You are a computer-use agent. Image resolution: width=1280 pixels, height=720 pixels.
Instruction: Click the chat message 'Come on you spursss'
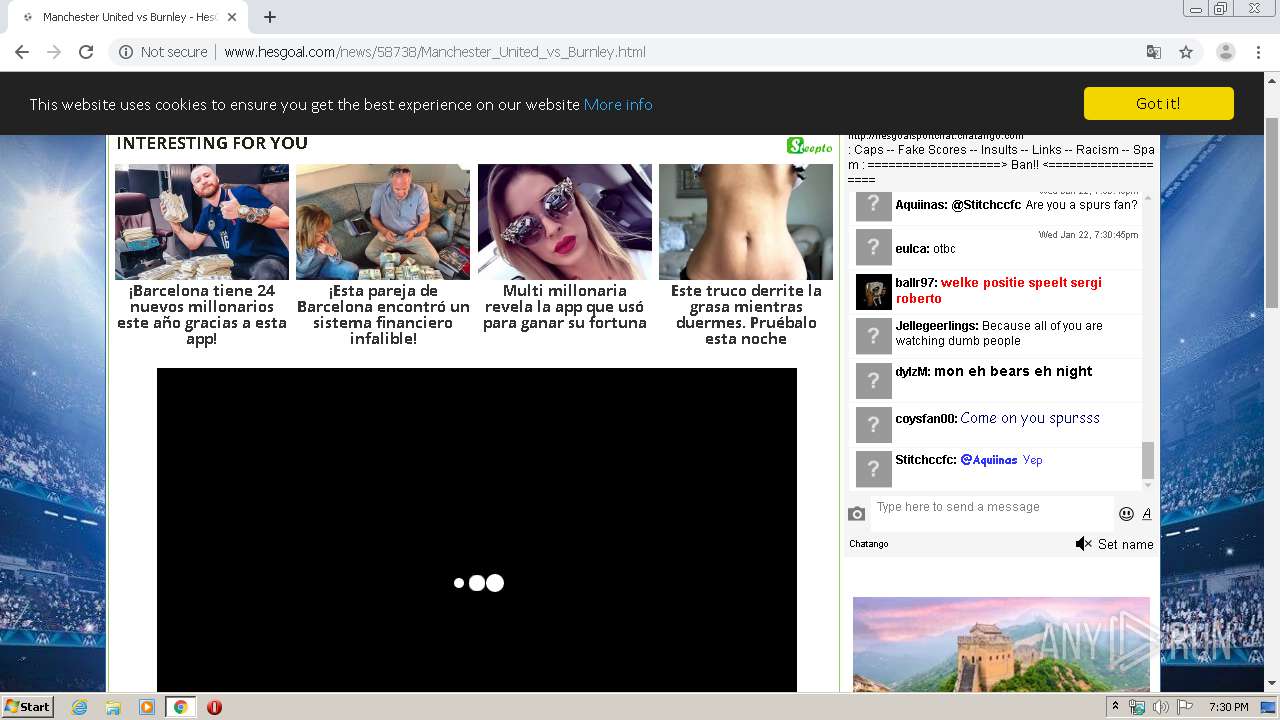click(1030, 418)
